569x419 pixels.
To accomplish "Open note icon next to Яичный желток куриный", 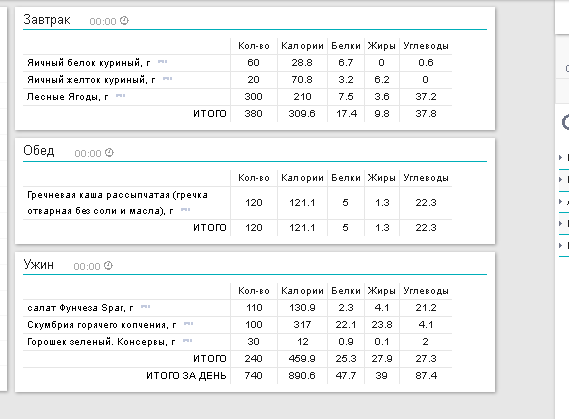I will coord(167,78).
